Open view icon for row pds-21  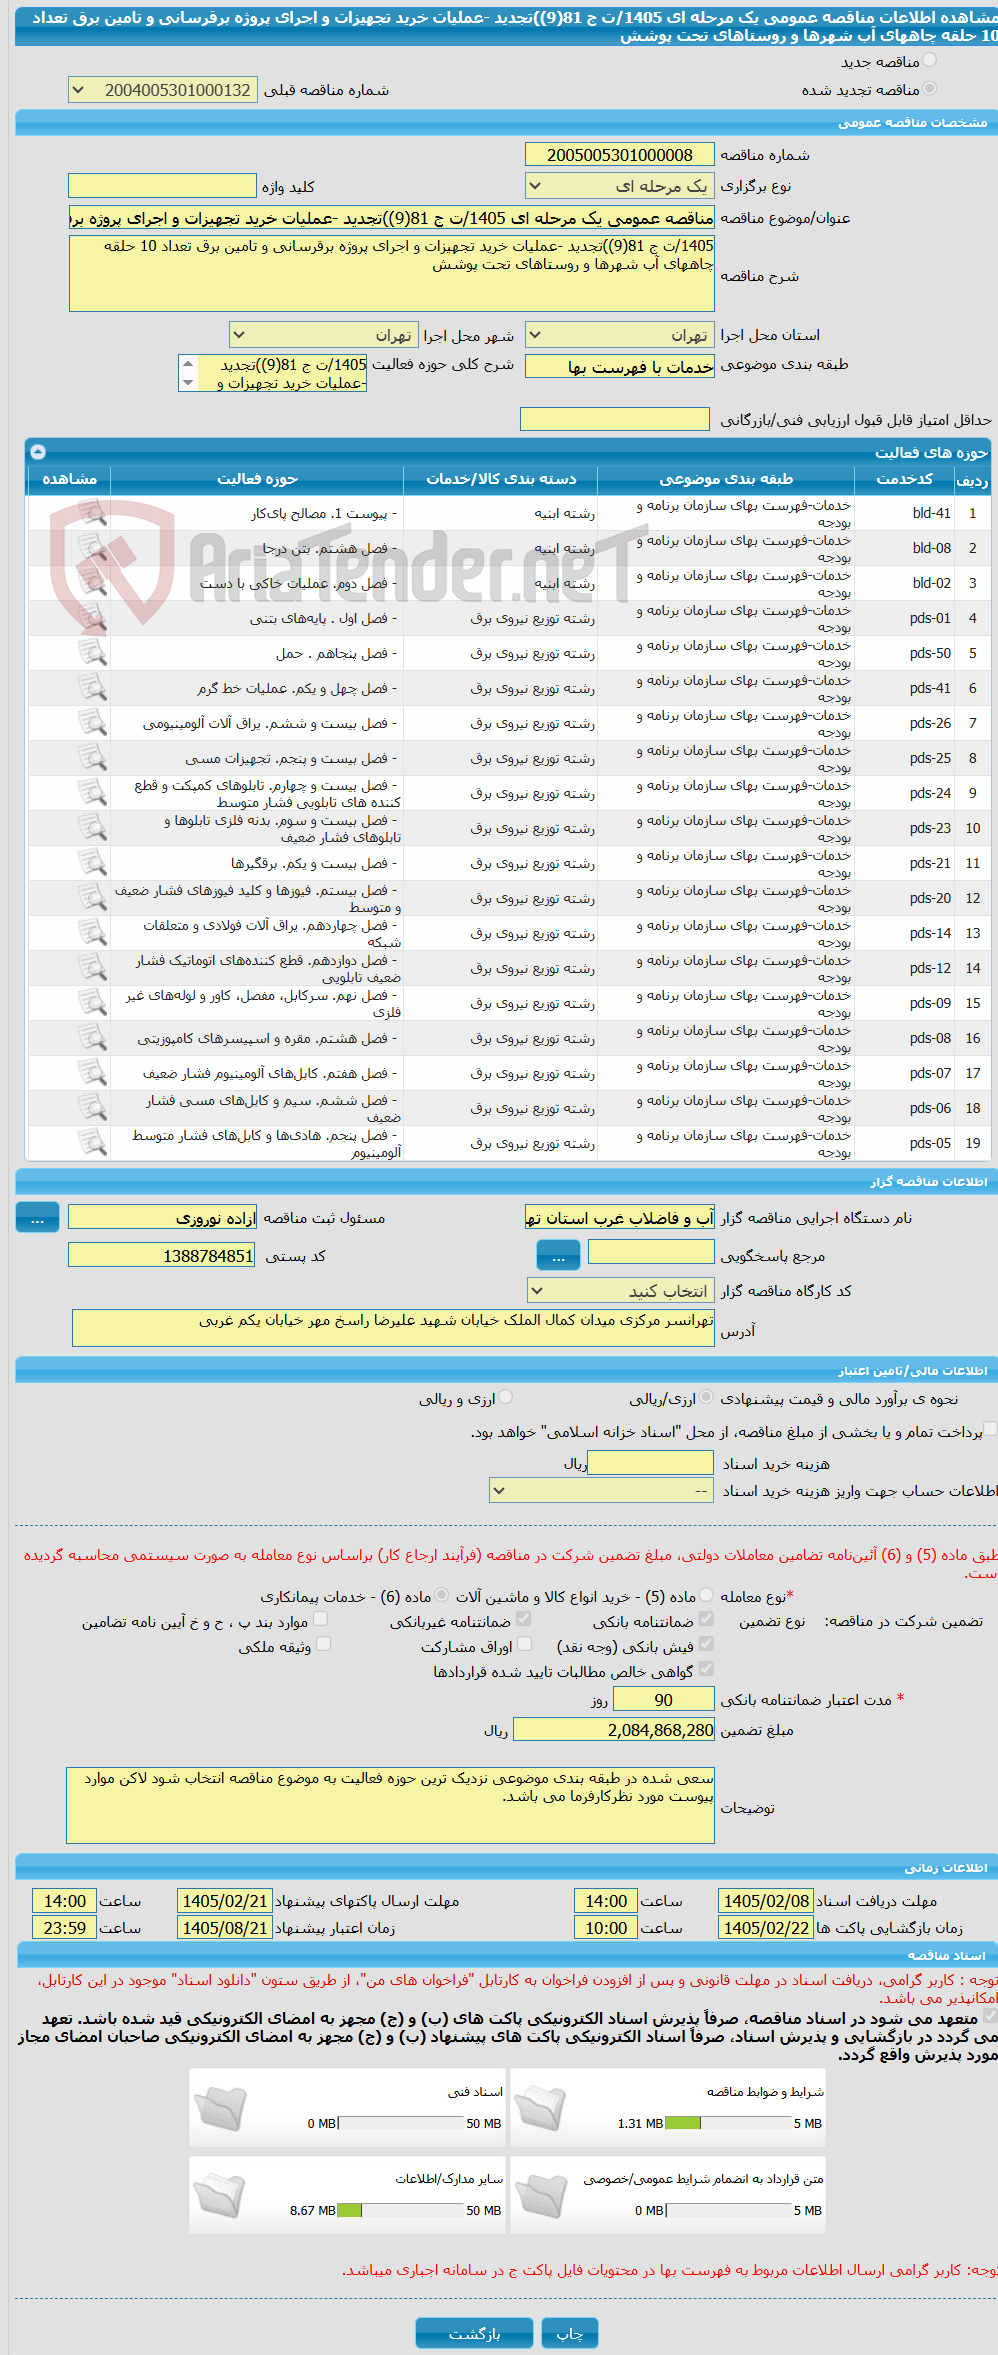(93, 863)
